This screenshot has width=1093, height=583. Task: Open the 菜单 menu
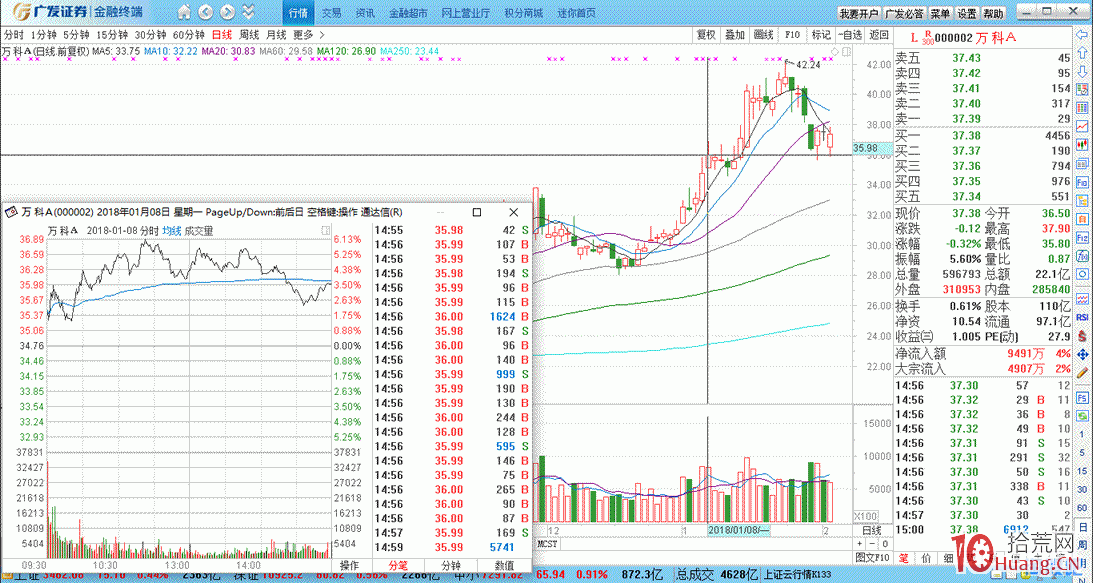pos(940,13)
